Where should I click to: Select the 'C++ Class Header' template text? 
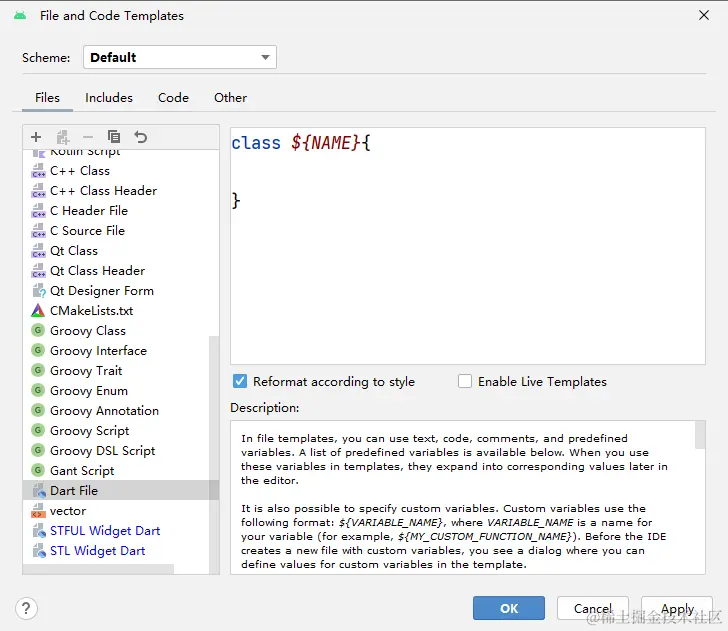pyautogui.click(x=104, y=191)
